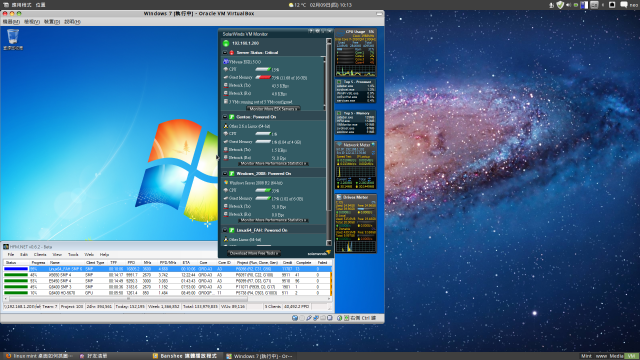Image resolution: width=640 pixels, height=360 pixels.
Task: Open the File menu in HFM.NET
Action: [x=11, y=255]
